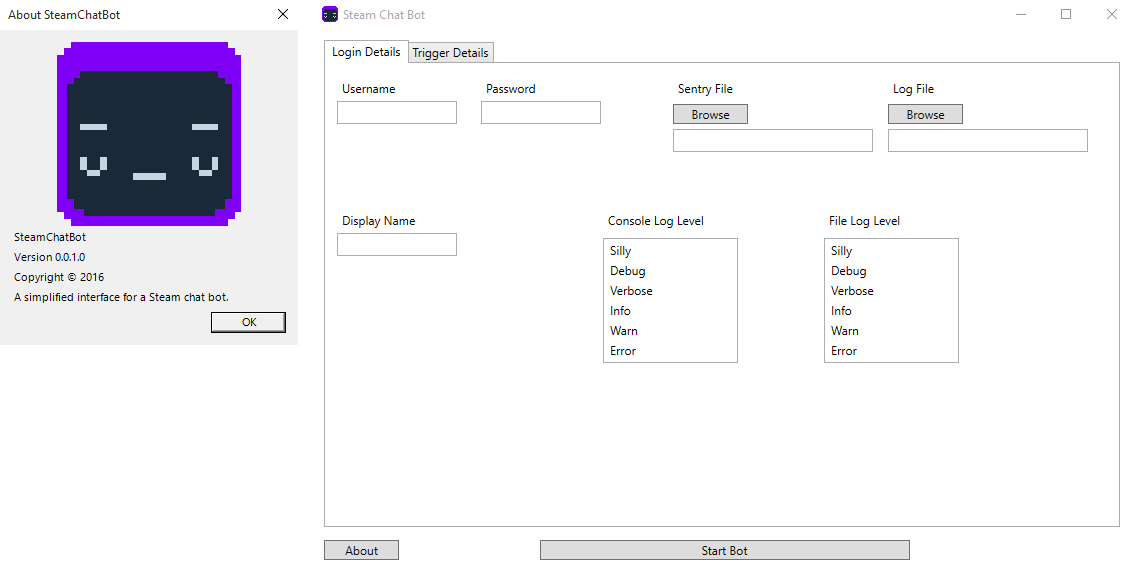Select Debug in File Log Level
The width and height of the screenshot is (1135, 574).
[891, 271]
